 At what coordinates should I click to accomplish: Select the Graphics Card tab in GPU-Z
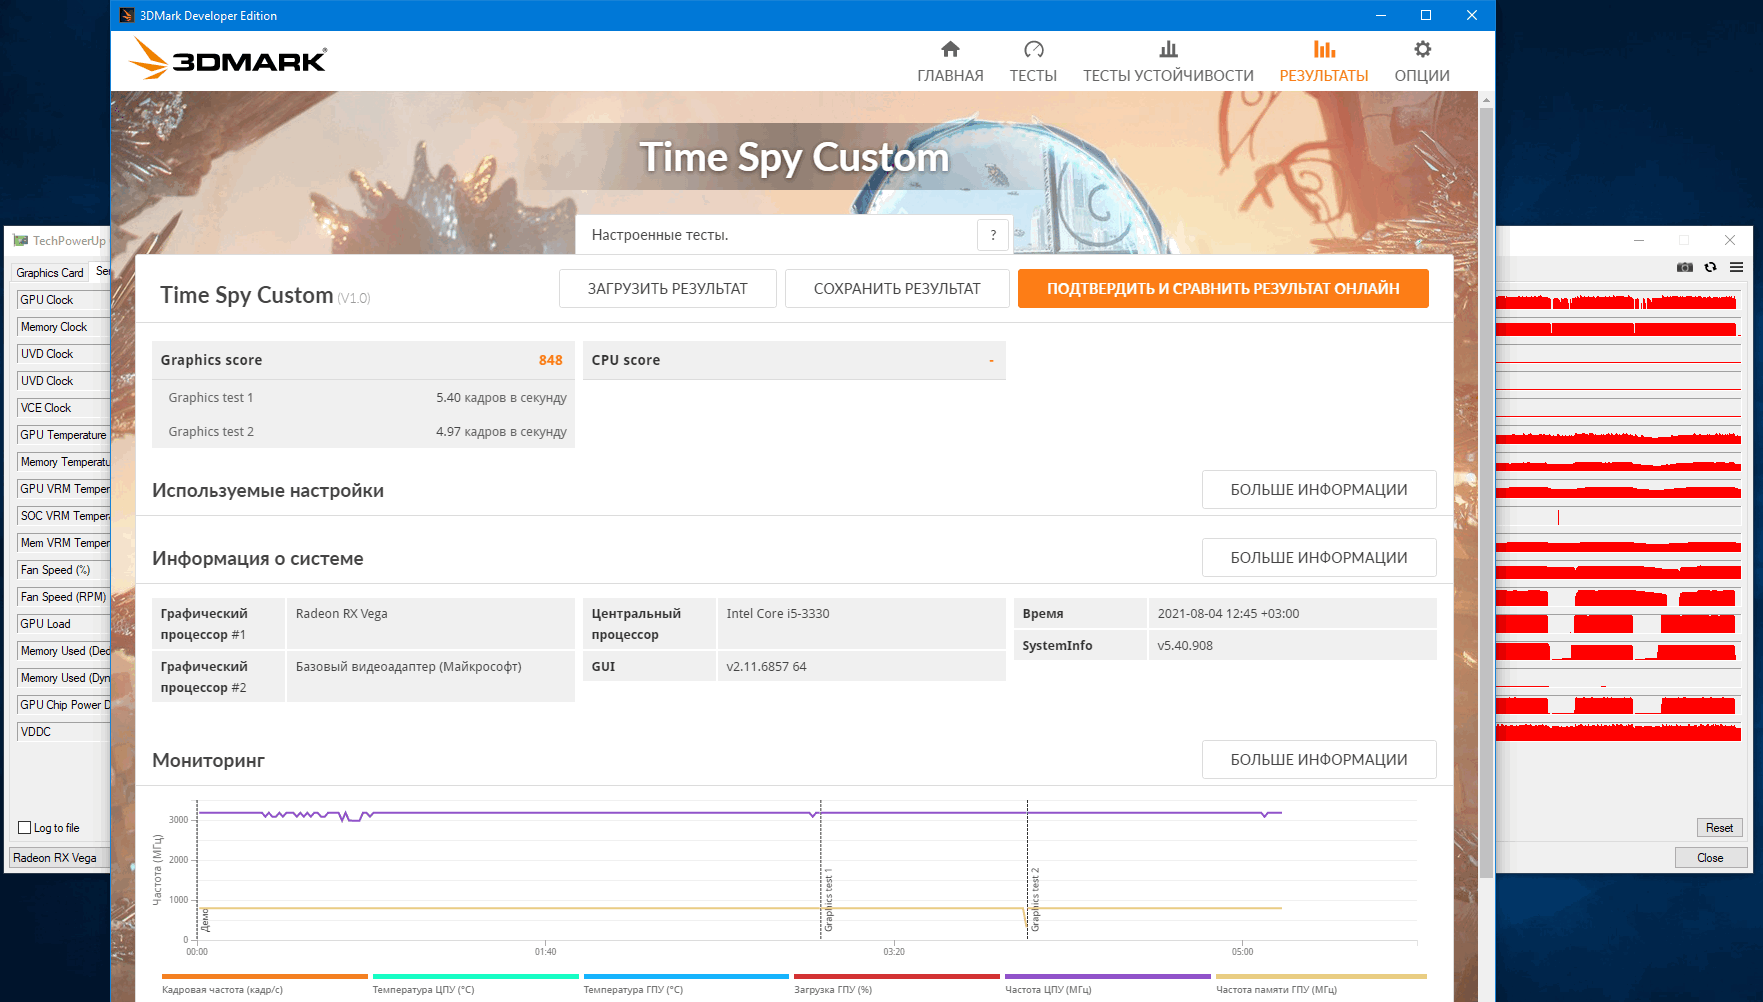pos(50,272)
